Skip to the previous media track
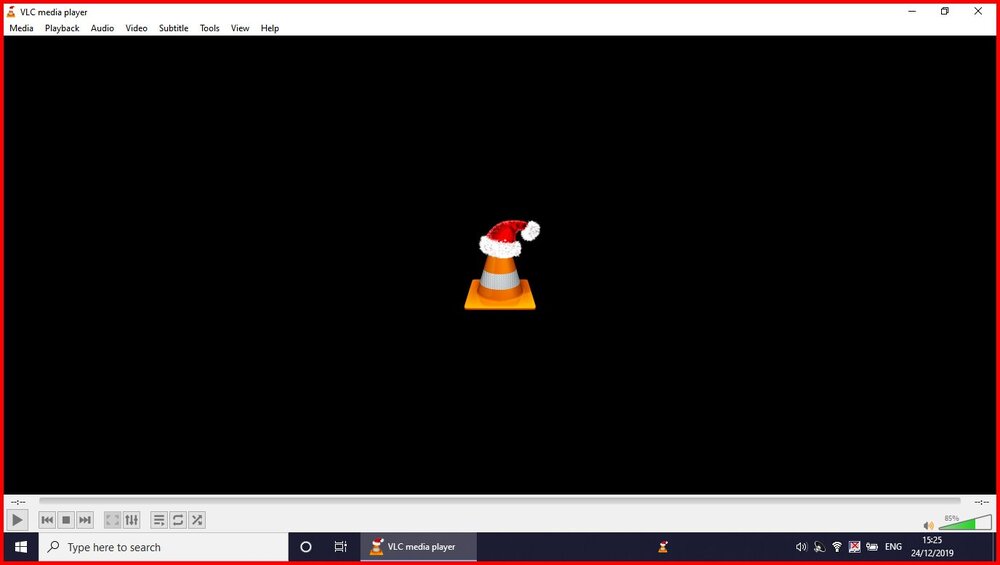This screenshot has height=565, width=1000. coord(47,520)
